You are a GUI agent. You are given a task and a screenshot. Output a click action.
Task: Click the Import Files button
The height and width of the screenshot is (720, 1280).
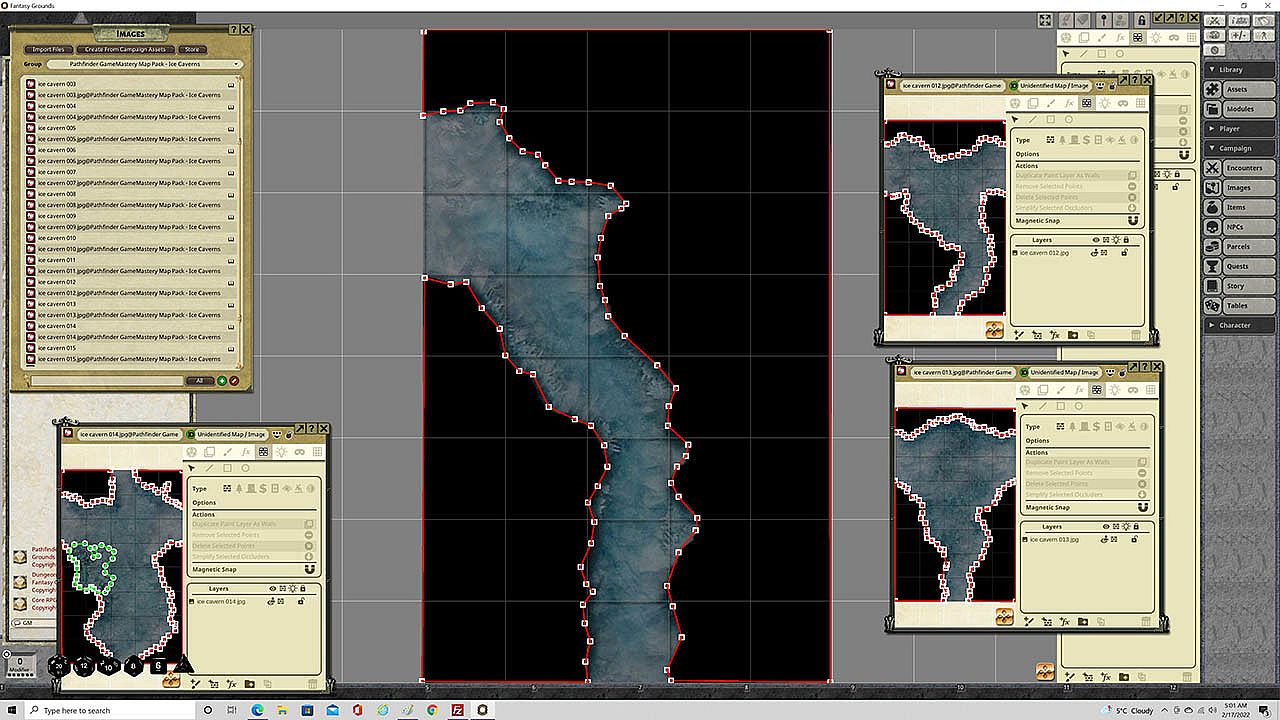[x=48, y=49]
